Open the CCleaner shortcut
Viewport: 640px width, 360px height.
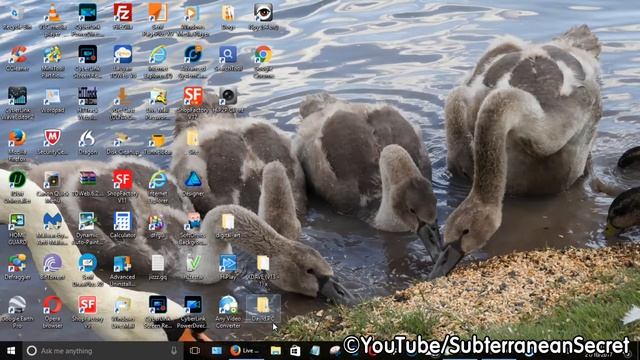click(17, 58)
